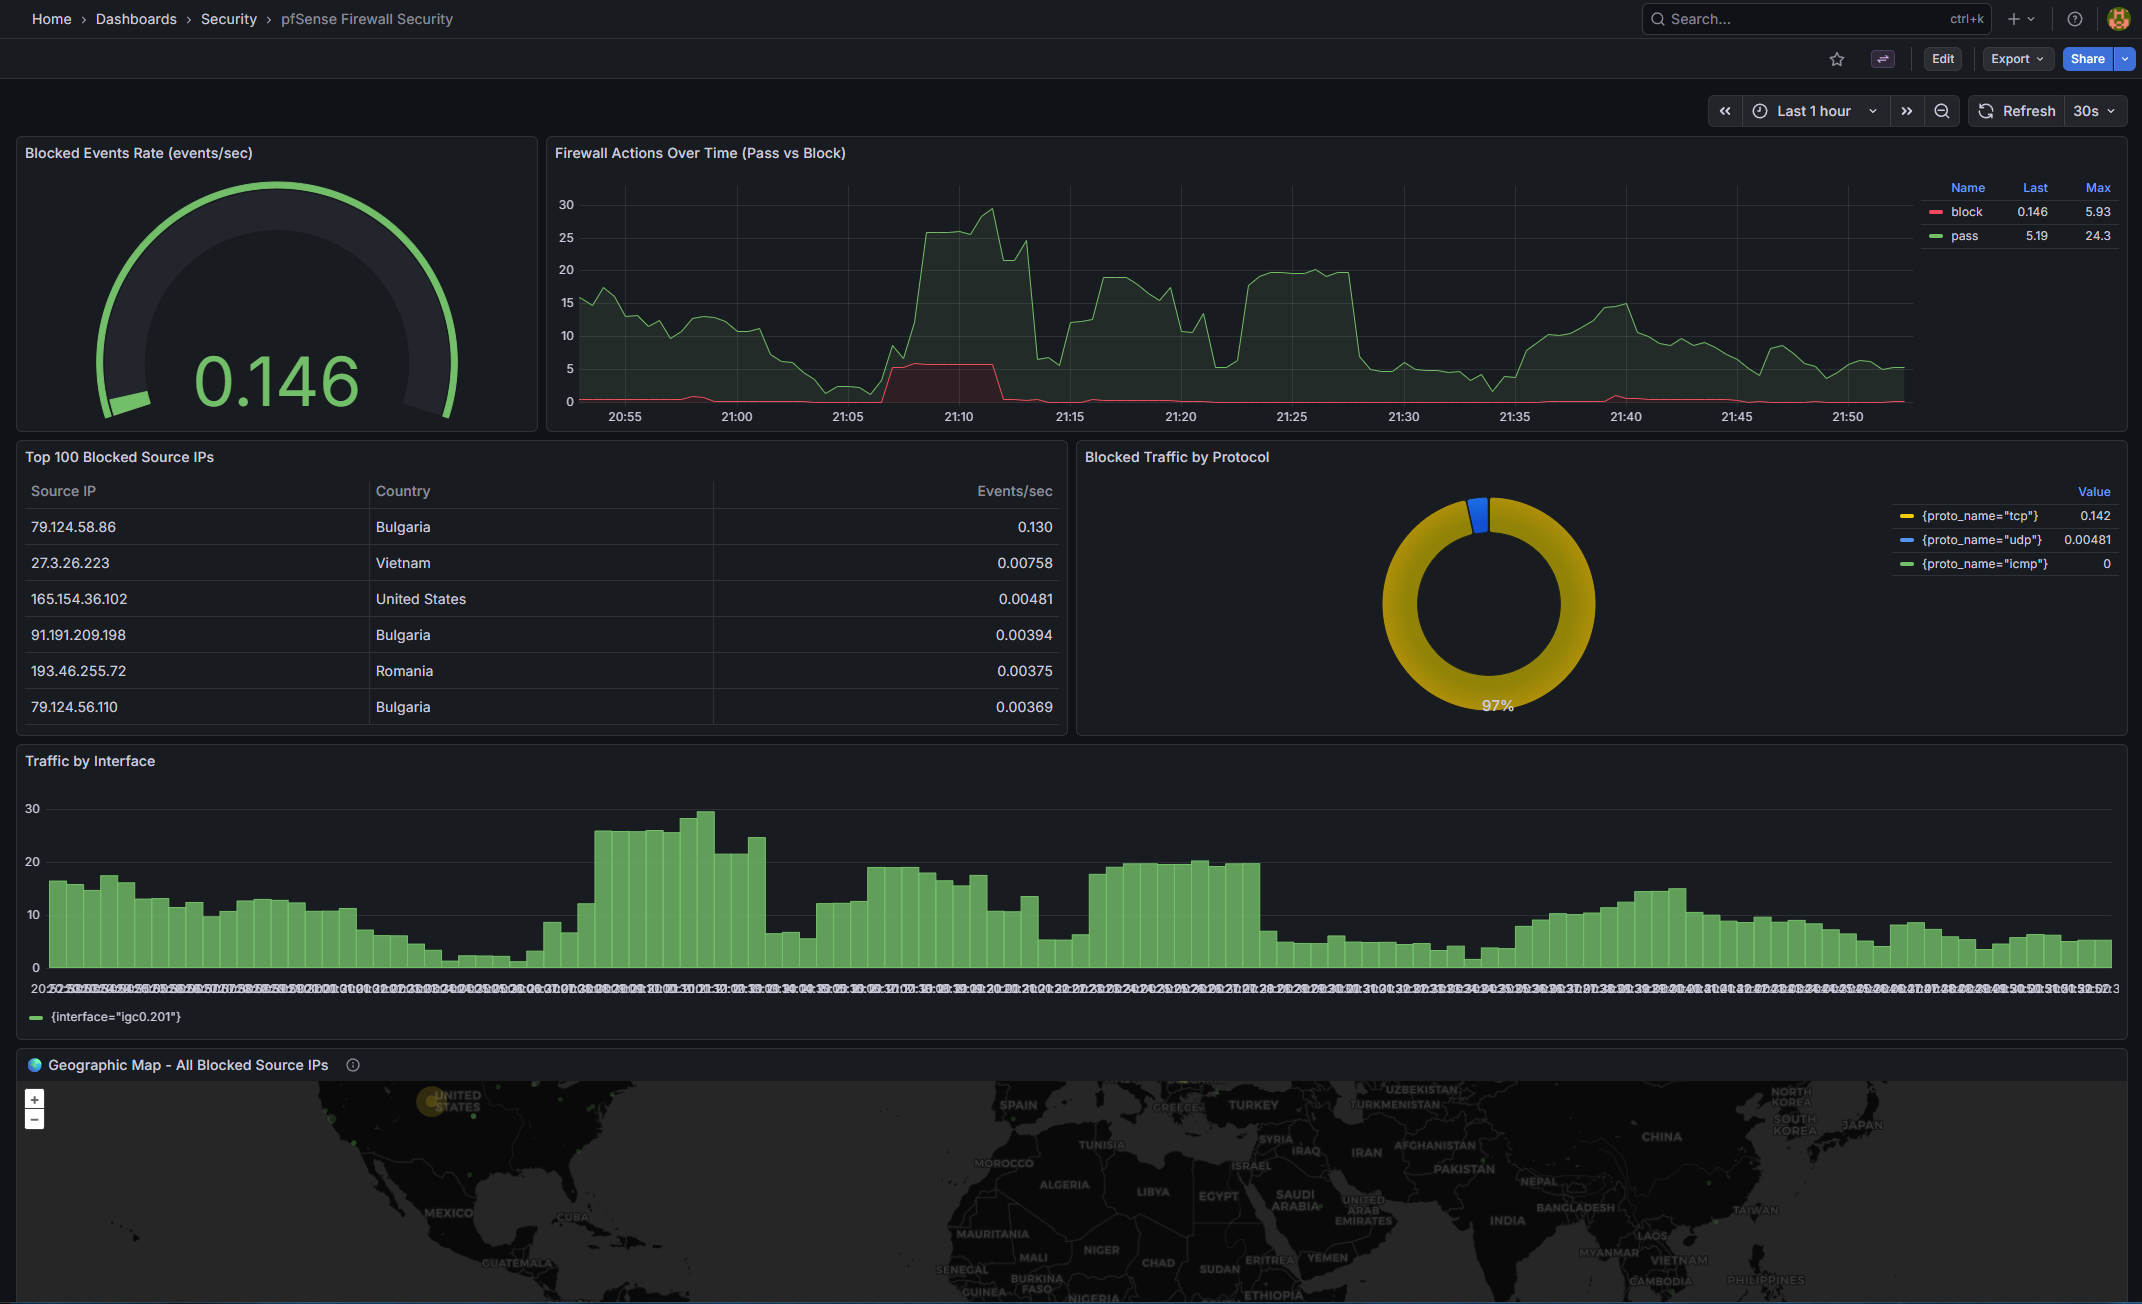Toggle the block series in legend
The width and height of the screenshot is (2142, 1304).
point(1966,212)
